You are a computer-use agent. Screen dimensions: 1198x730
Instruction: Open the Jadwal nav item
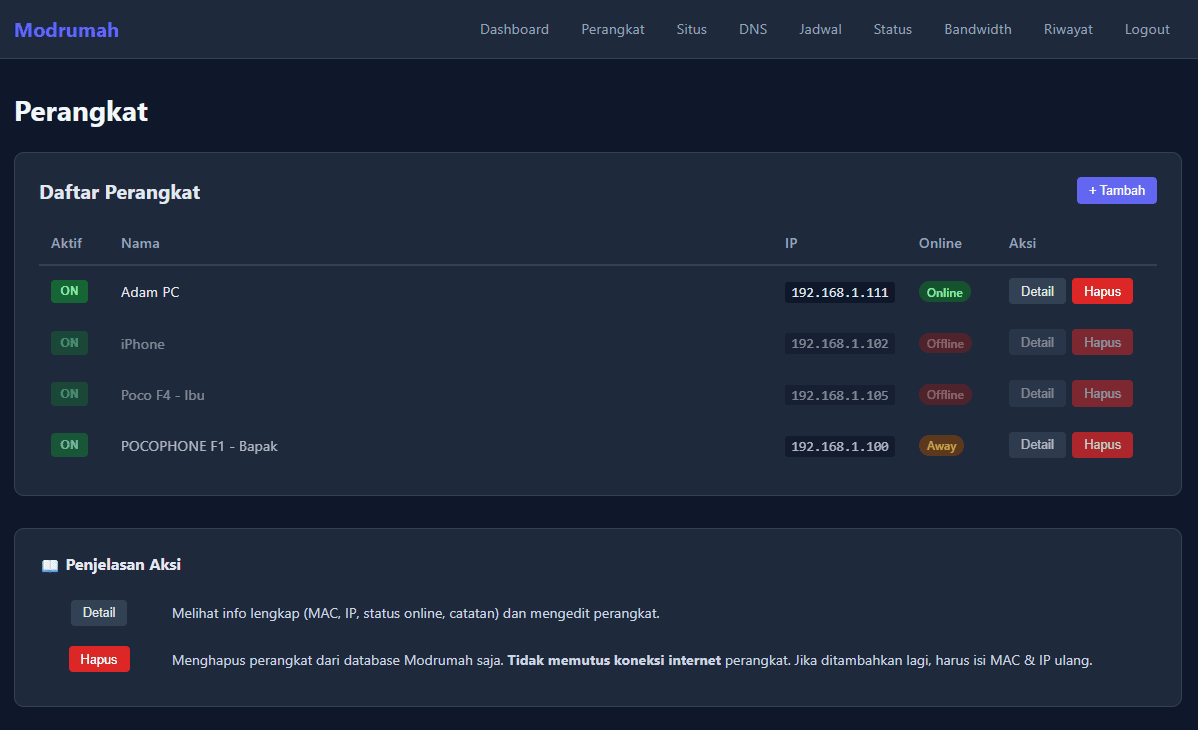(821, 29)
